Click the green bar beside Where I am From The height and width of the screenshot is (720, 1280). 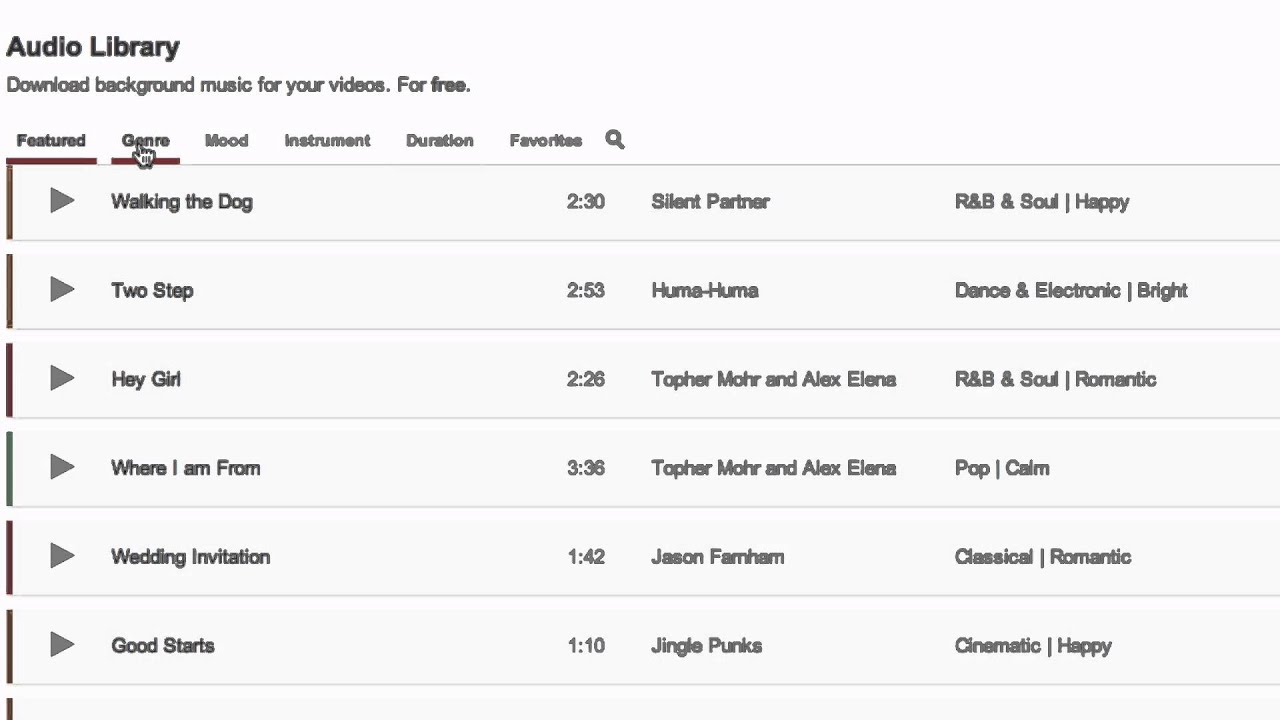10,468
